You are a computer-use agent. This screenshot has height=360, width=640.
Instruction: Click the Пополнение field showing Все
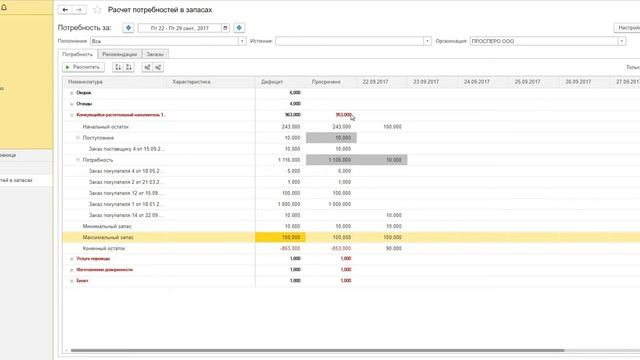pos(164,41)
